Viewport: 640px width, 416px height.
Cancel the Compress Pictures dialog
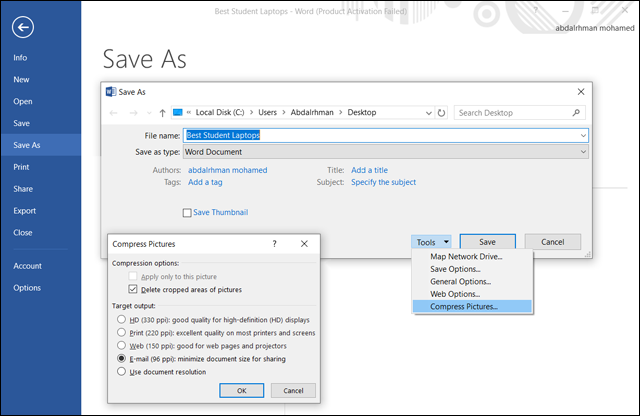tap(293, 391)
